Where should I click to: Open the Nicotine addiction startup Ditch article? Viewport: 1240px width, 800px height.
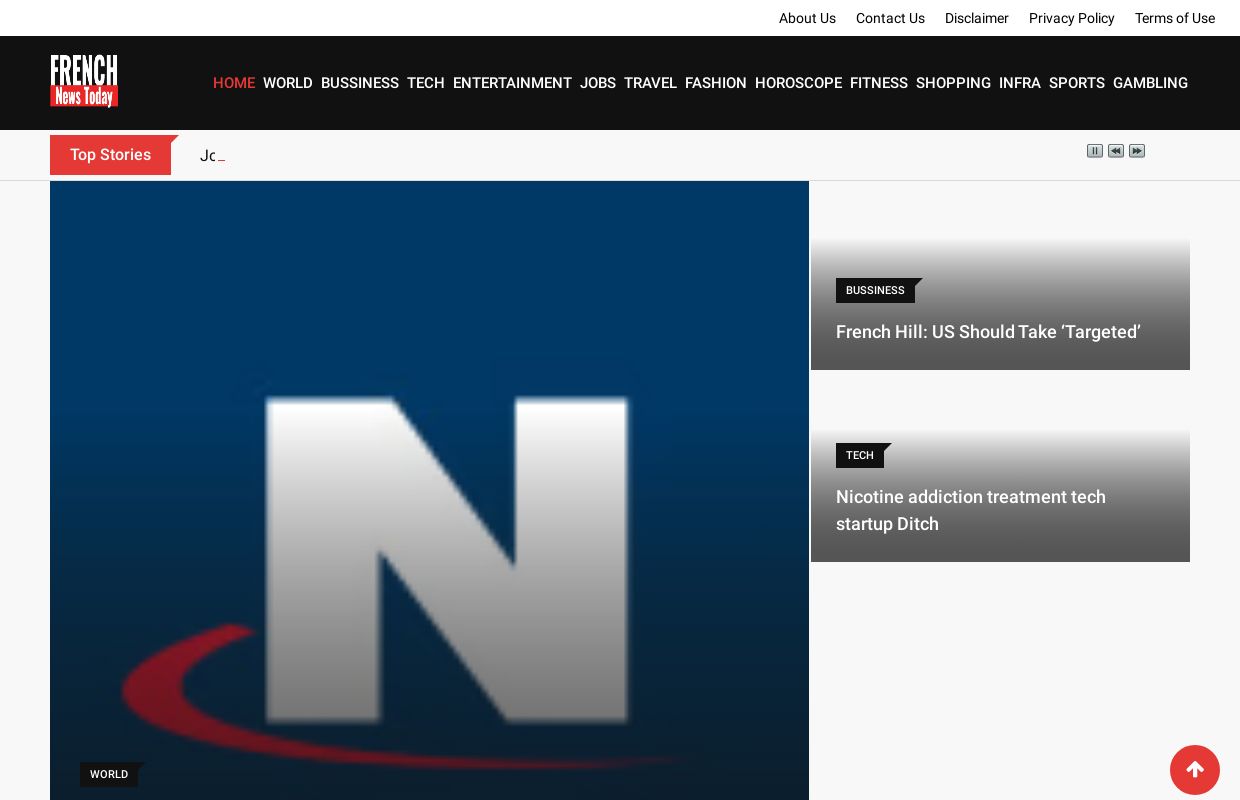971,510
